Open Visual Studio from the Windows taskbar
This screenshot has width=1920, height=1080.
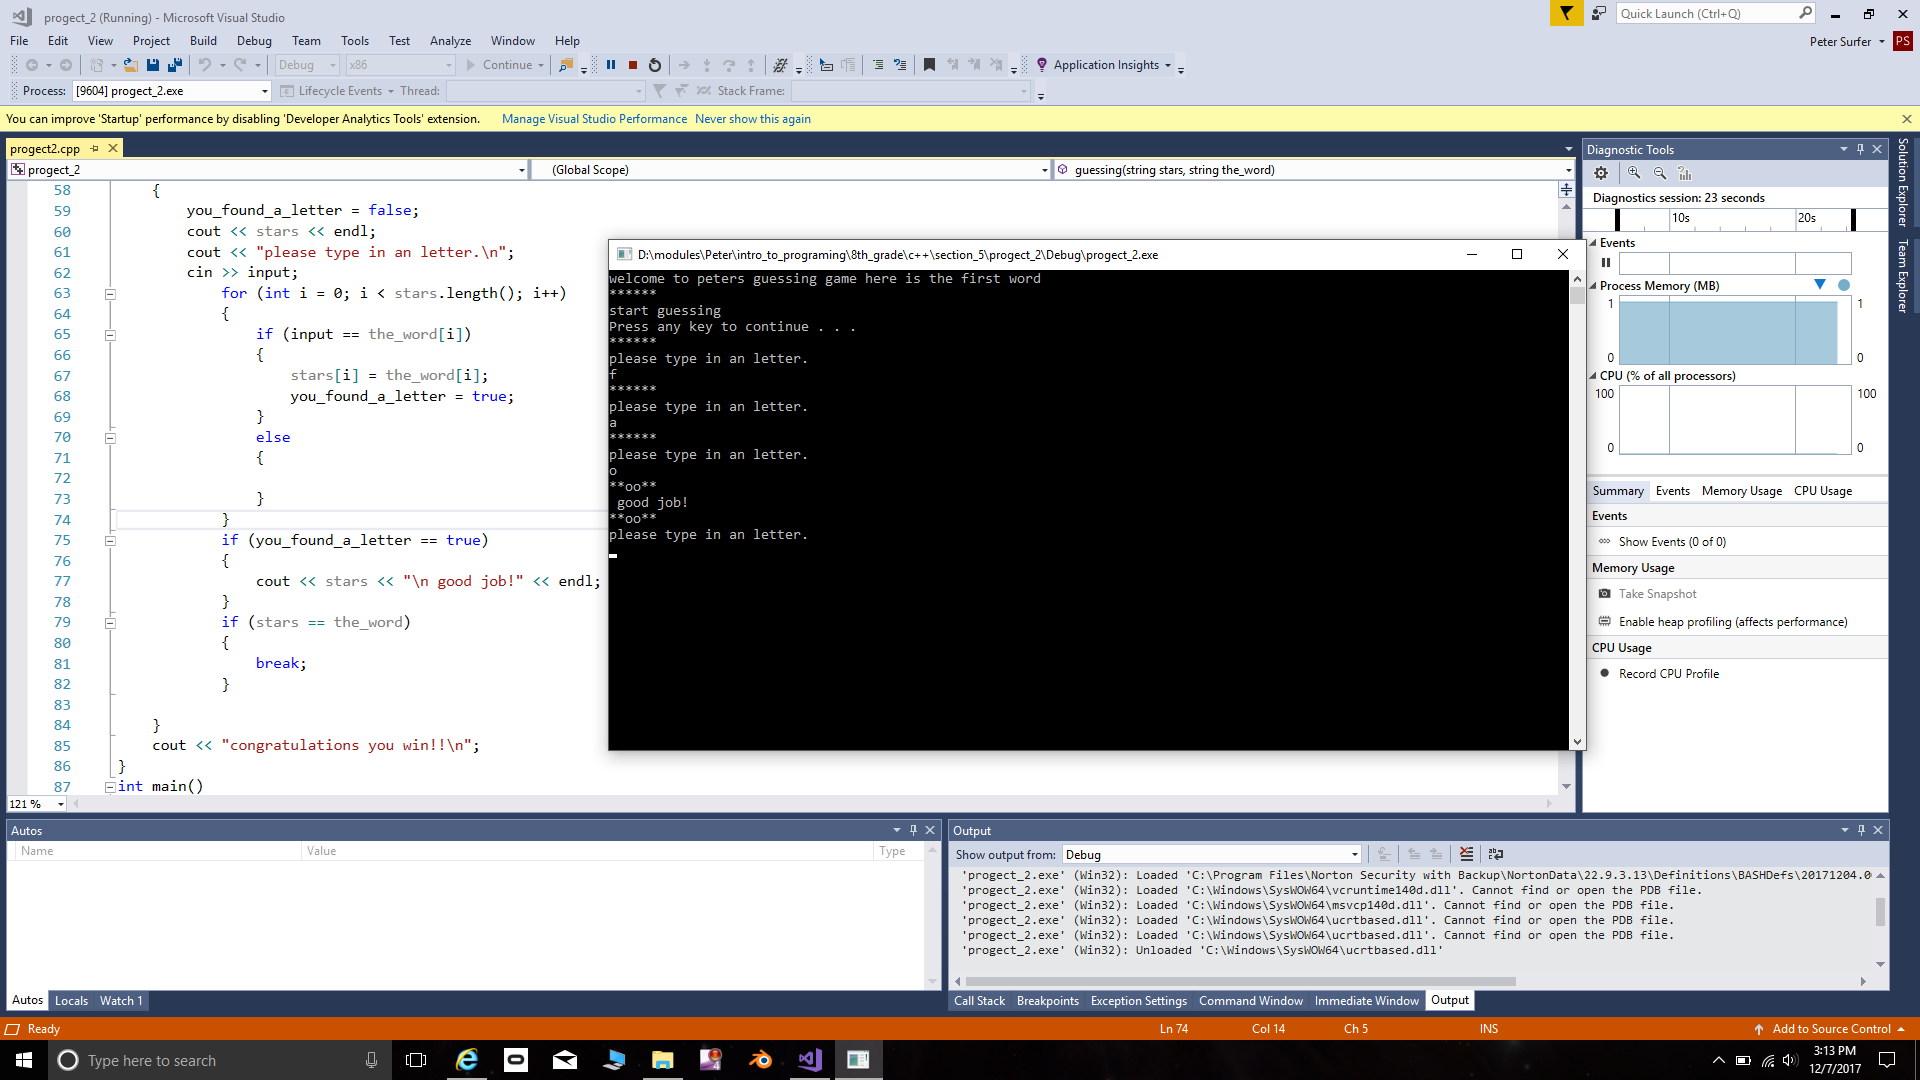[x=810, y=1060]
